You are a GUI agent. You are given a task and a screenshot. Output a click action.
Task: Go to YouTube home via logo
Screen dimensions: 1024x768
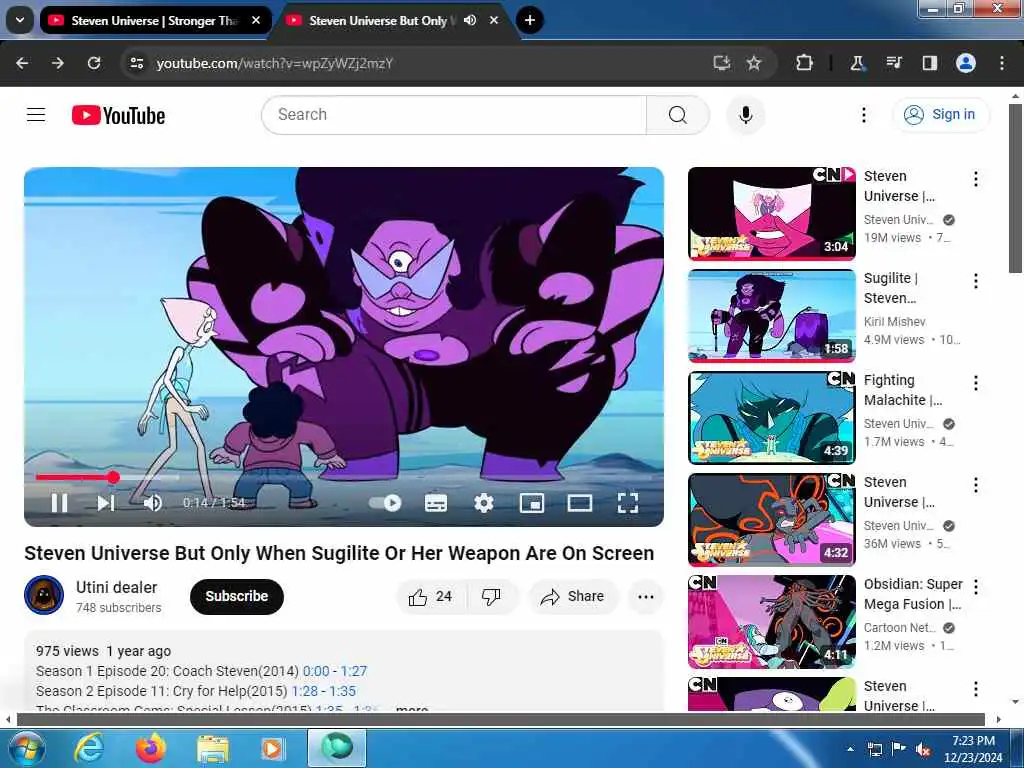[x=118, y=116]
